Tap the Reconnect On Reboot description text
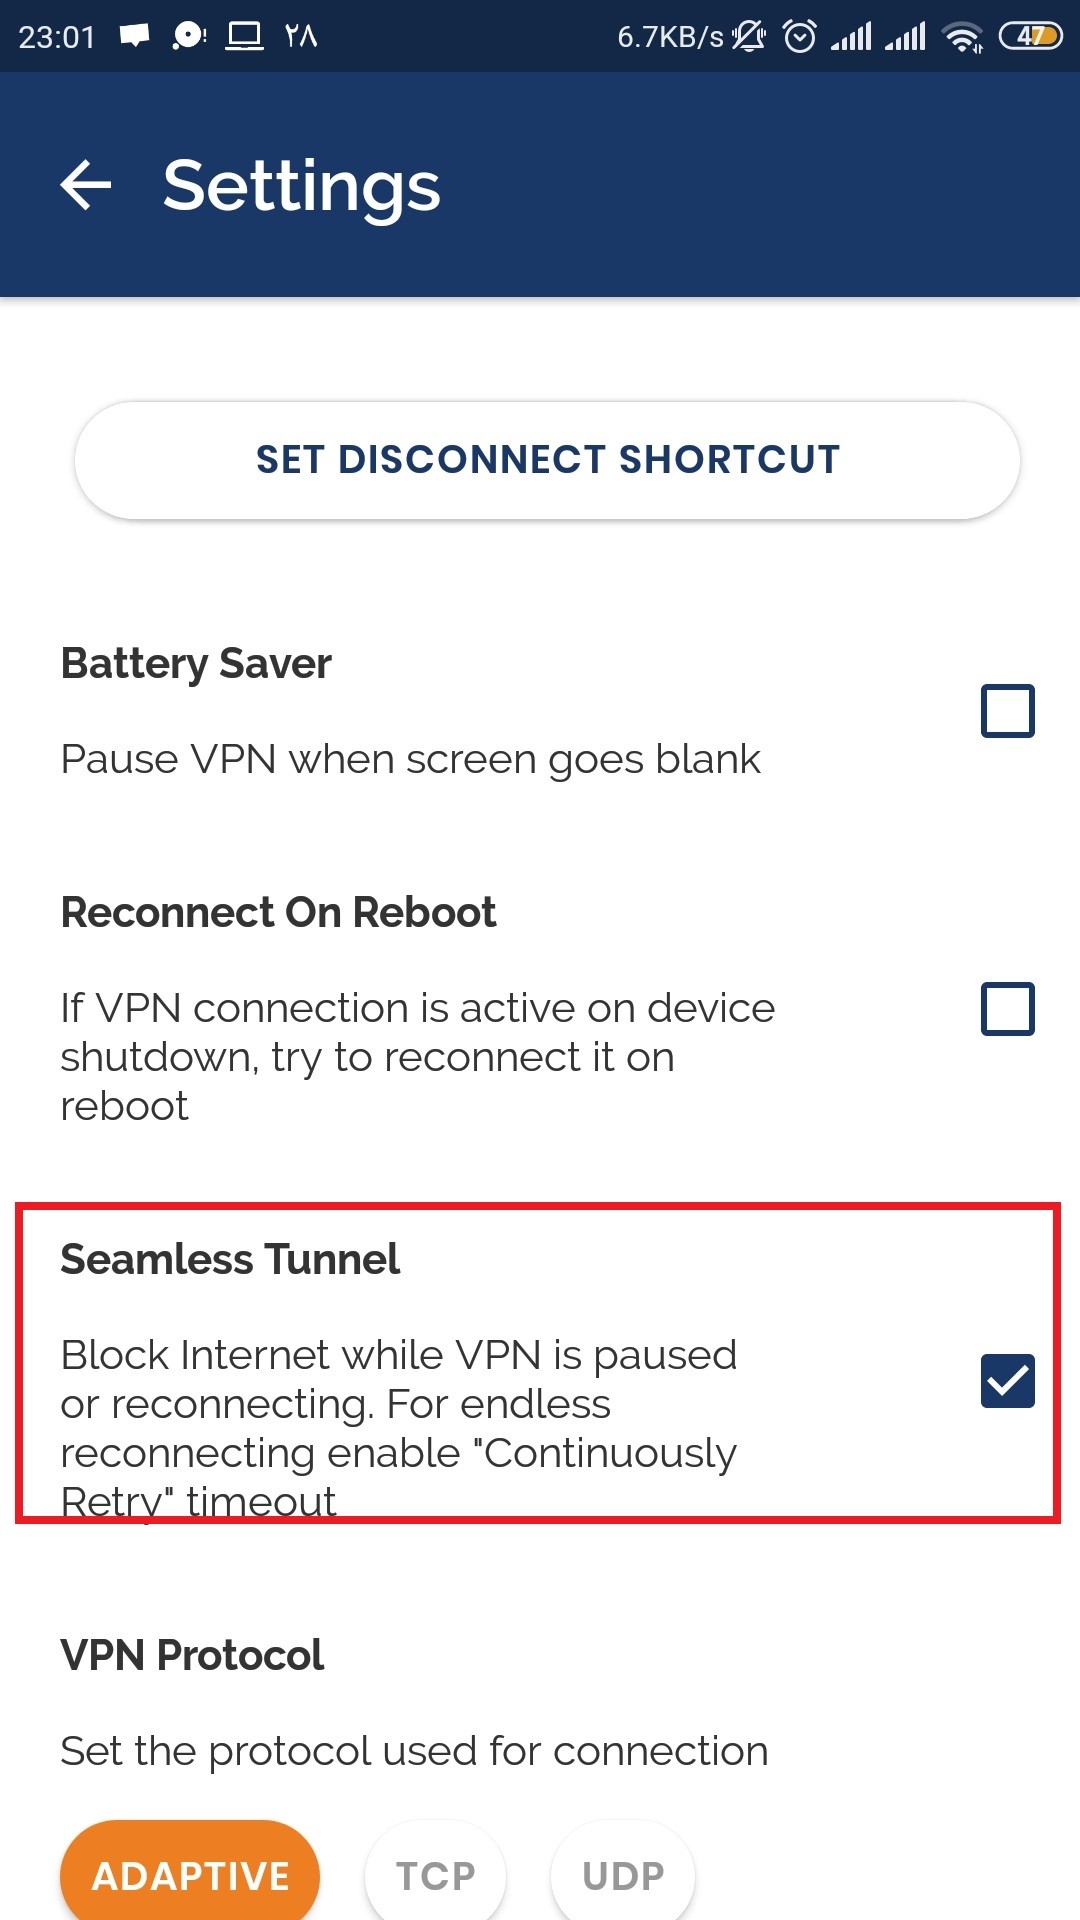Viewport: 1080px width, 1920px height. coord(417,1057)
